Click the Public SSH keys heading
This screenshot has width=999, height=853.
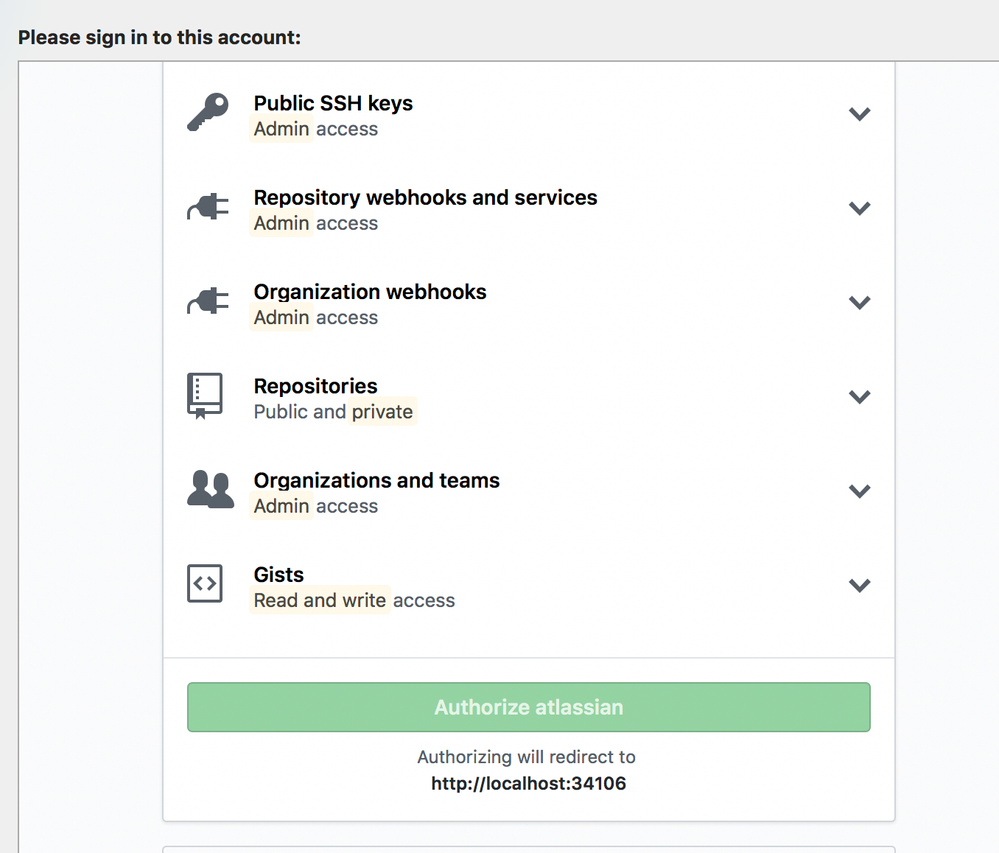[333, 103]
